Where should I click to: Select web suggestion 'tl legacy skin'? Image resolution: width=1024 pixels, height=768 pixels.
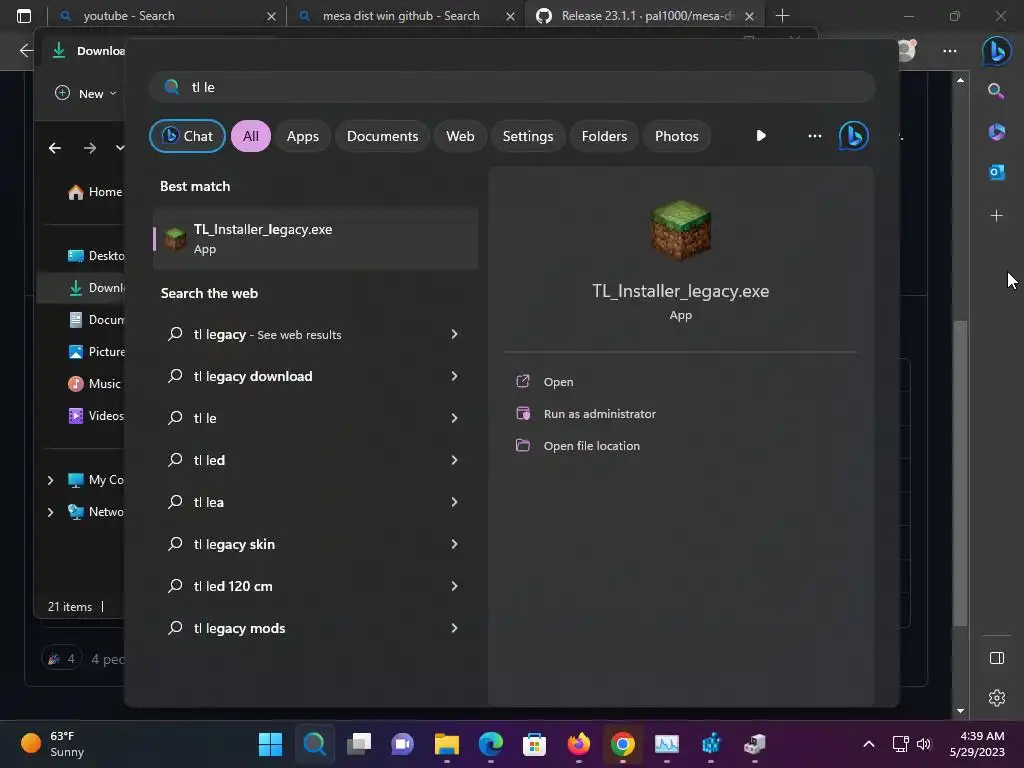[x=315, y=544]
